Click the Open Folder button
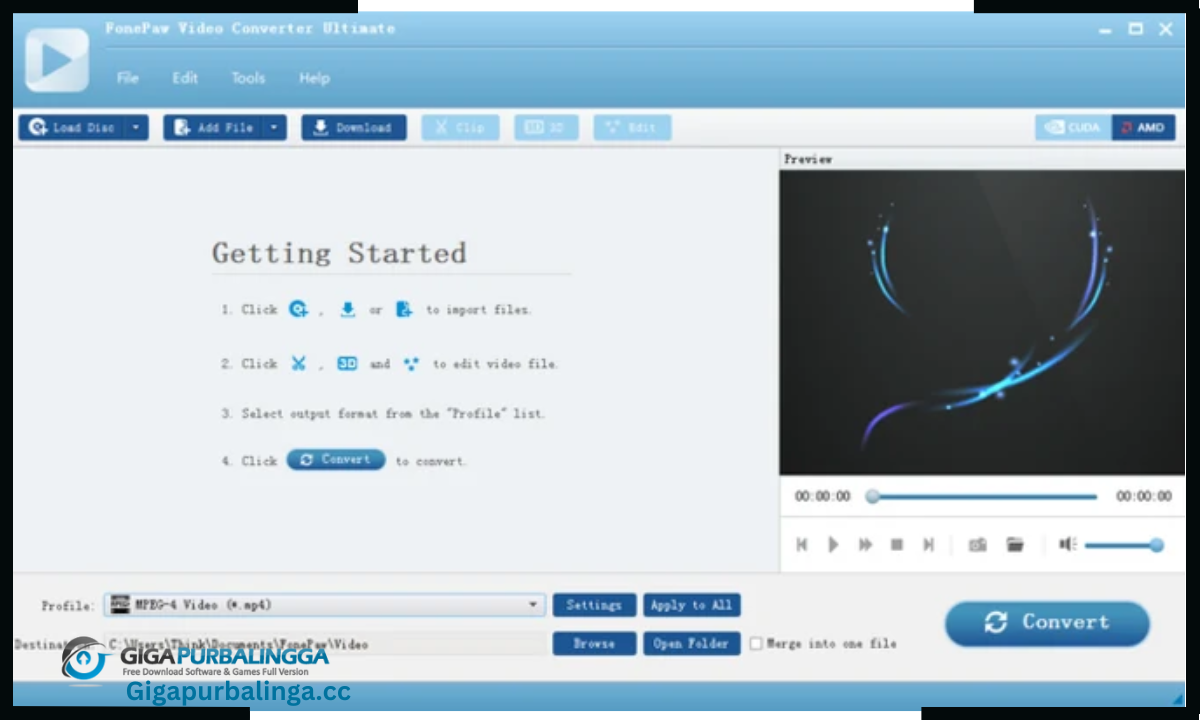The height and width of the screenshot is (720, 1200). click(x=691, y=644)
